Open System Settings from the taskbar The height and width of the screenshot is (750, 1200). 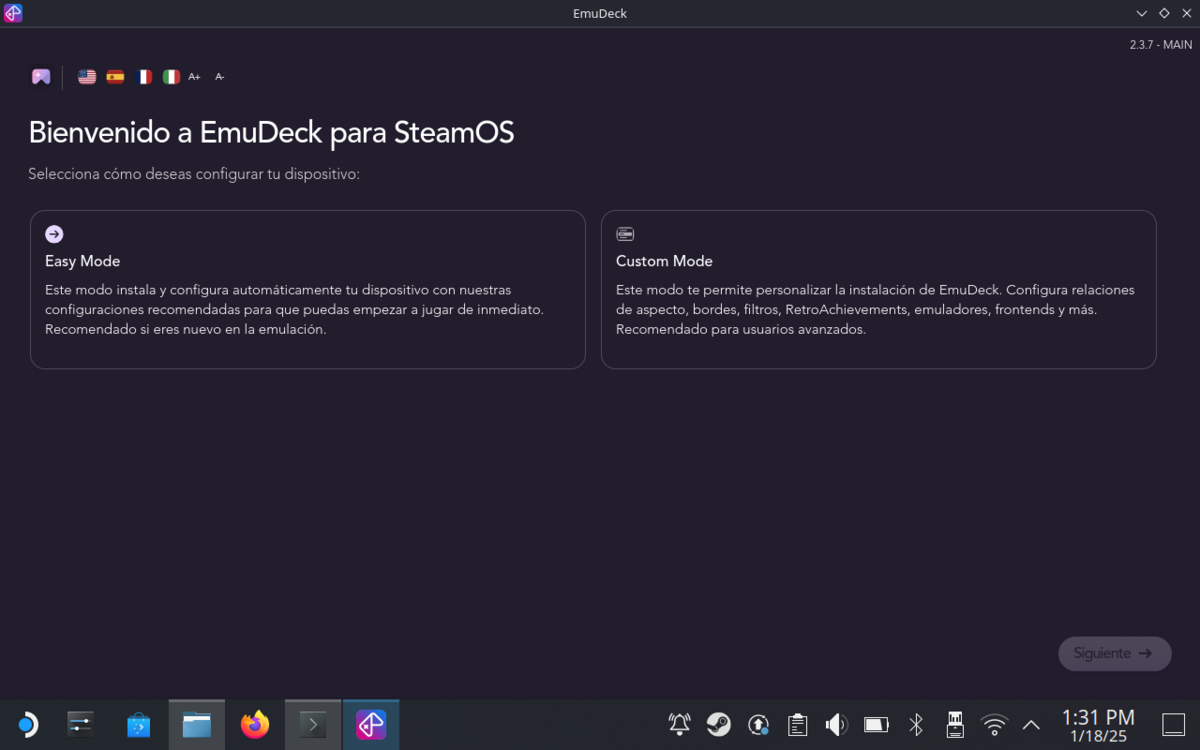coord(81,725)
